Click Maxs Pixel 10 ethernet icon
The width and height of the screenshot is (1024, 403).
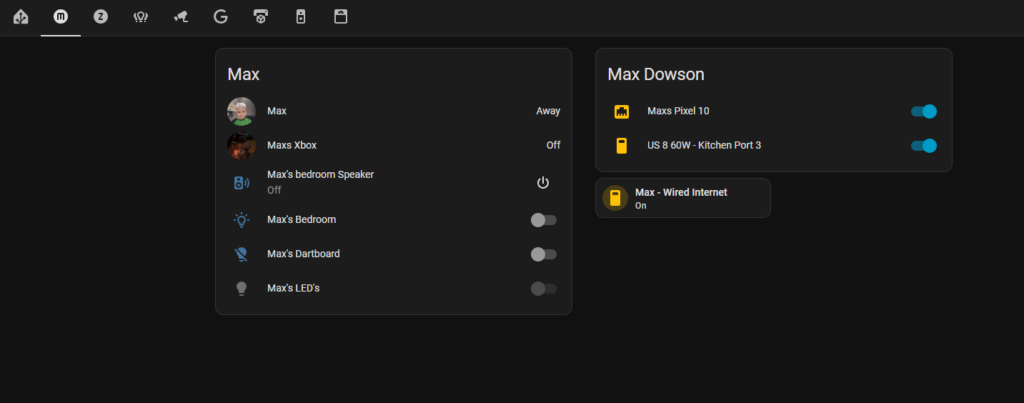tap(621, 111)
